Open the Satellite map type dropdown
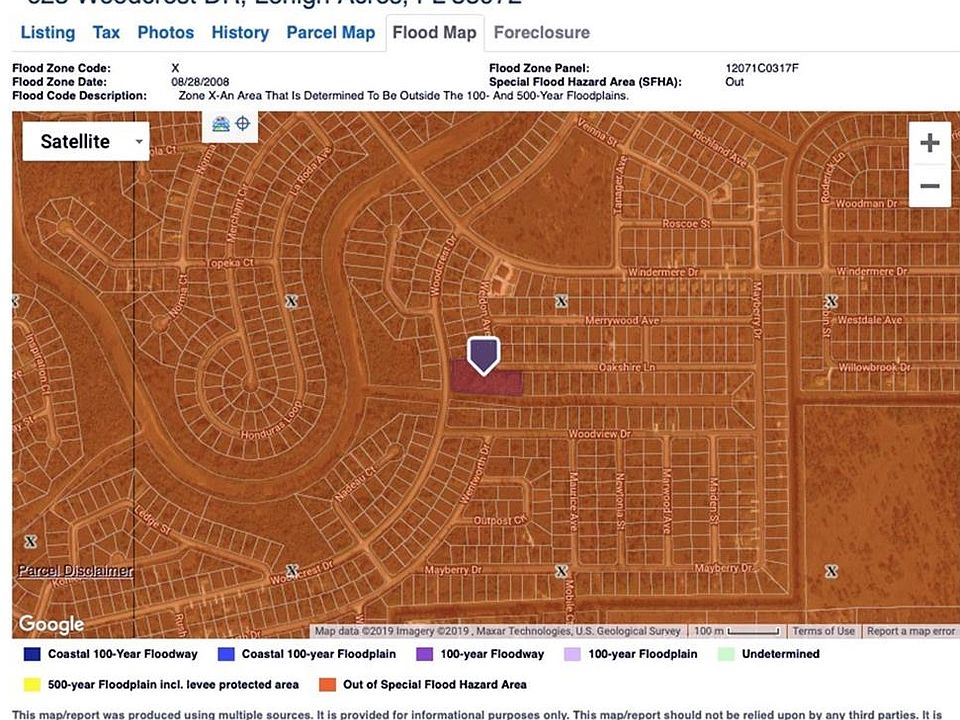This screenshot has width=960, height=720. (x=86, y=141)
